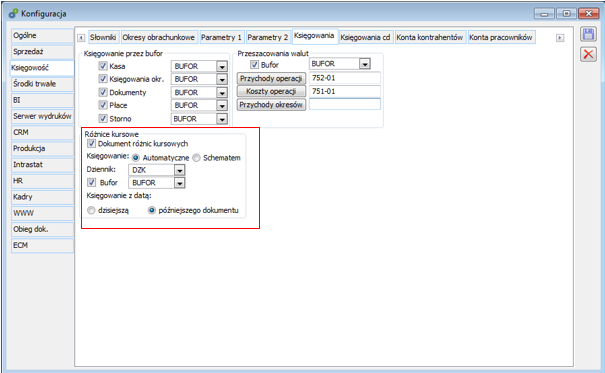Disable Dokument różnic kursowych checkbox
605x373 pixels.
[91, 143]
